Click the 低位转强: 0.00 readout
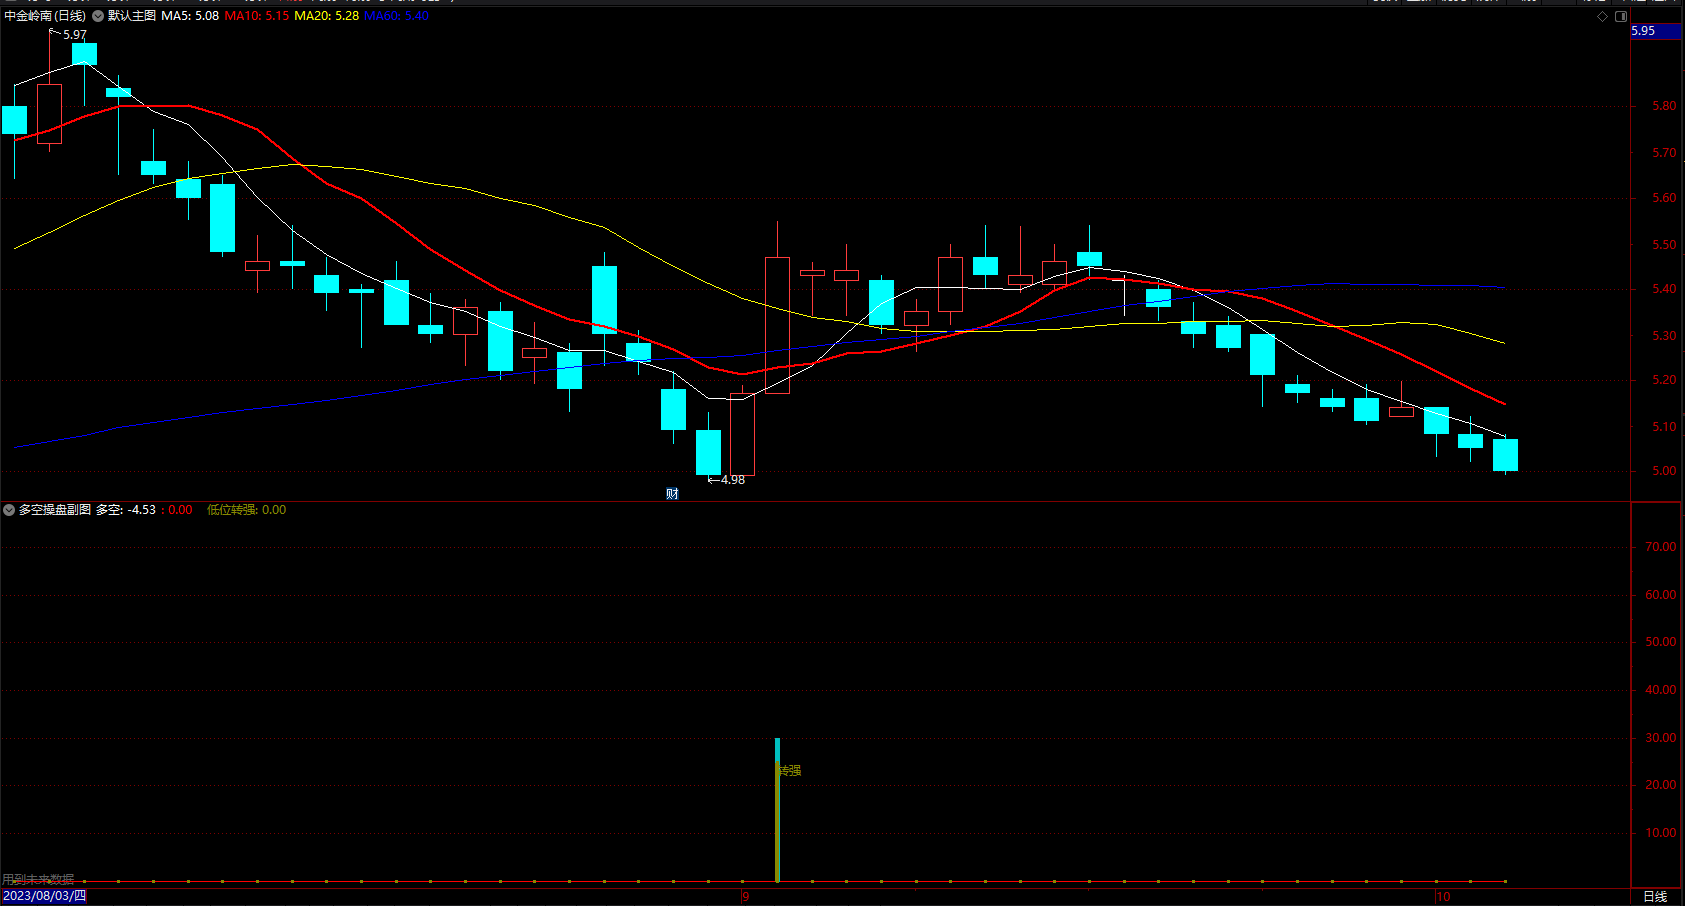This screenshot has height=906, width=1685. 246,510
